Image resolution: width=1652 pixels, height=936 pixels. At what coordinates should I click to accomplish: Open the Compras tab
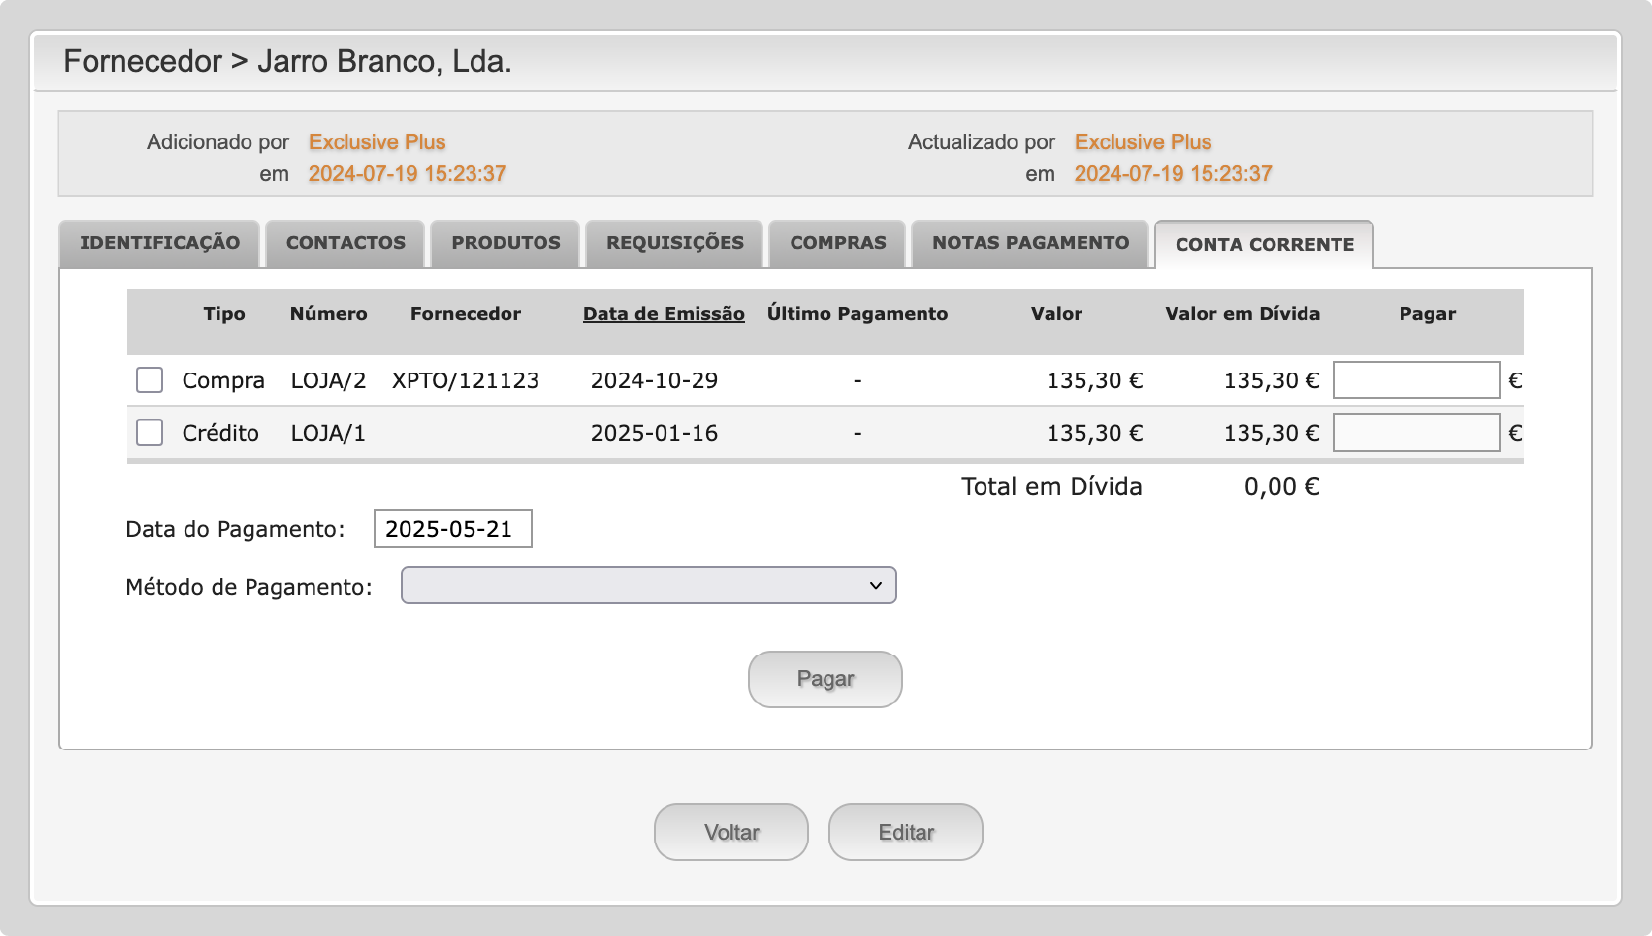pyautogui.click(x=838, y=243)
